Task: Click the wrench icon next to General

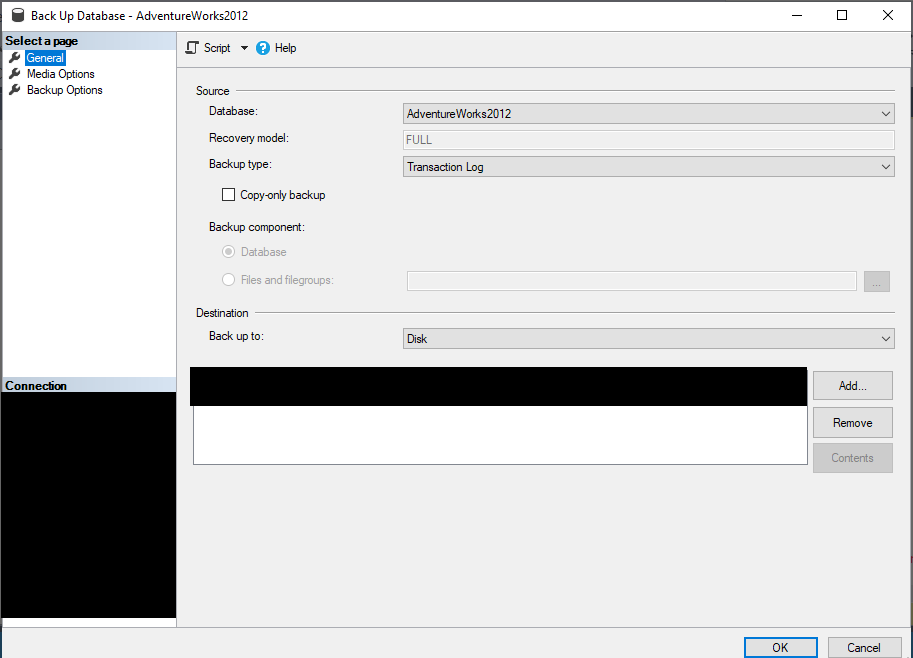Action: pos(15,58)
